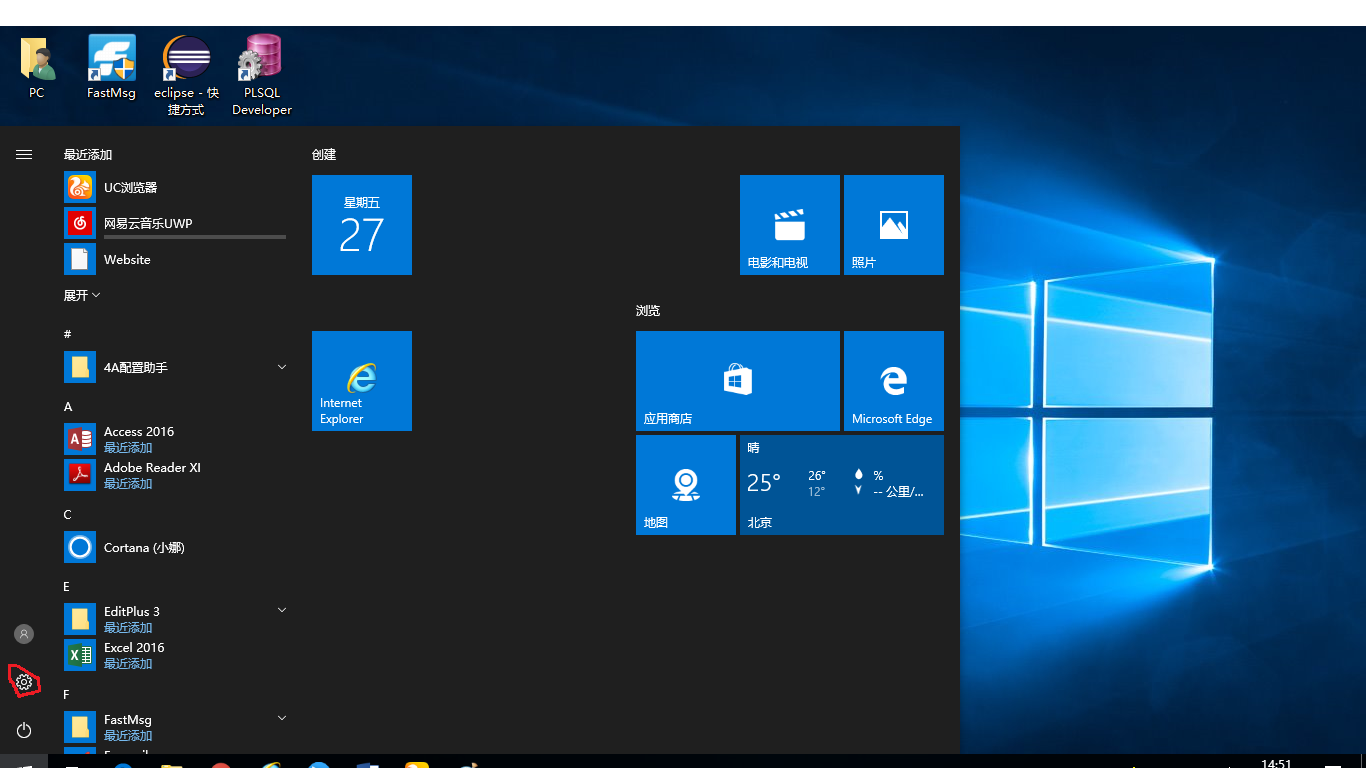Open the power options icon

(x=24, y=730)
